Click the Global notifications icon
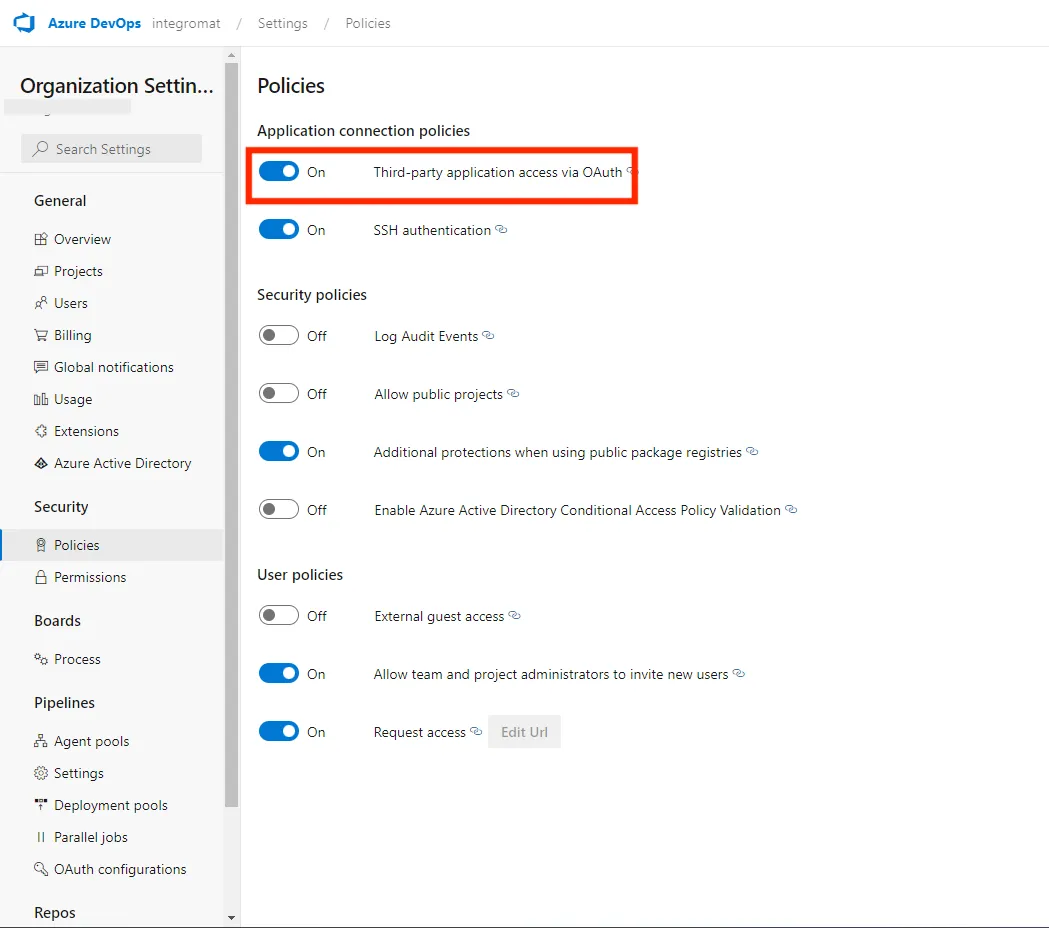 [x=41, y=367]
